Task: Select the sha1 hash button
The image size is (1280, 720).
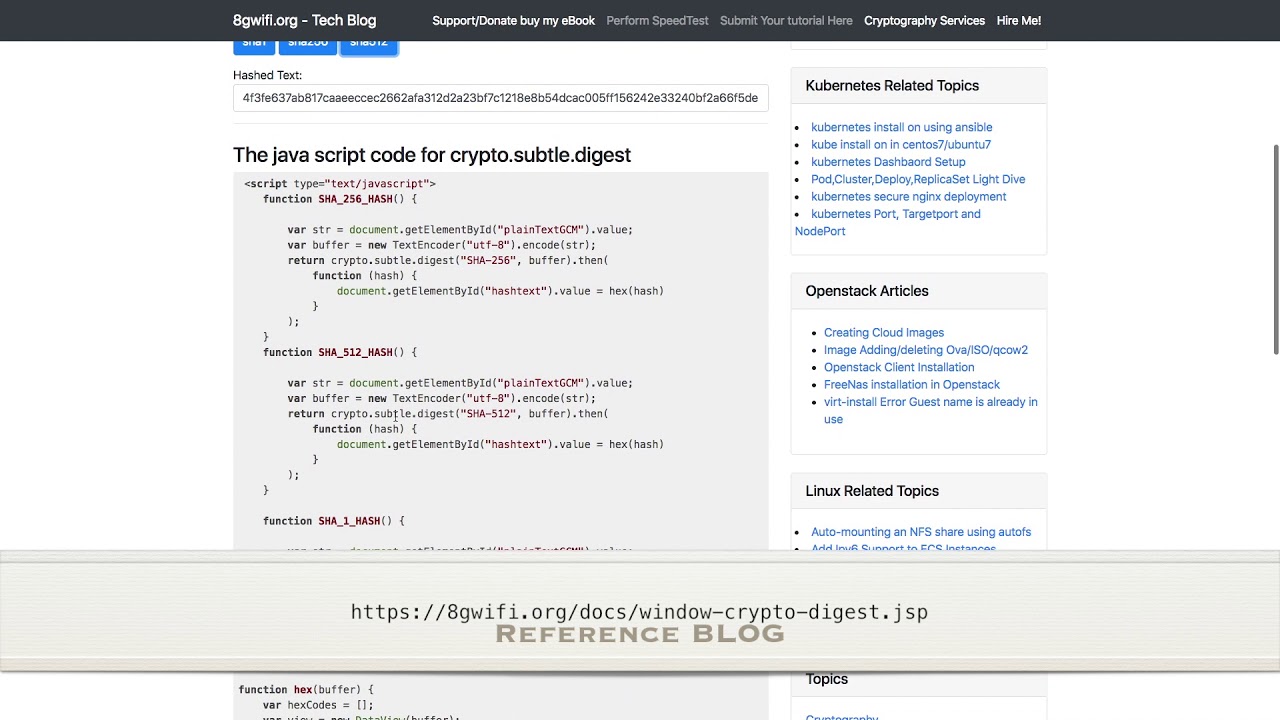Action: (x=254, y=45)
